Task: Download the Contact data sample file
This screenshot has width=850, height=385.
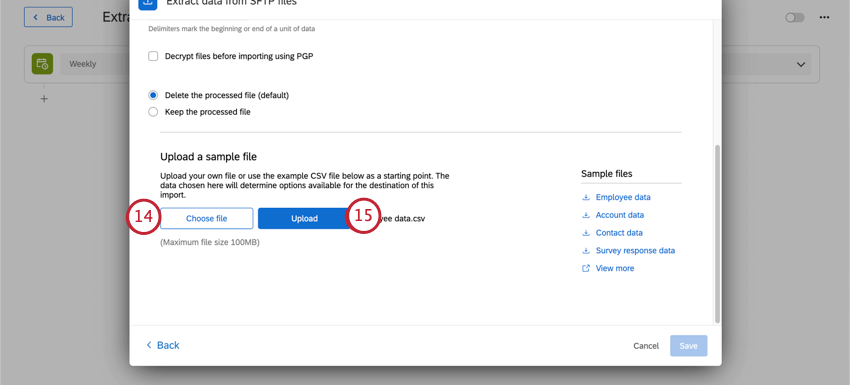Action: 619,233
